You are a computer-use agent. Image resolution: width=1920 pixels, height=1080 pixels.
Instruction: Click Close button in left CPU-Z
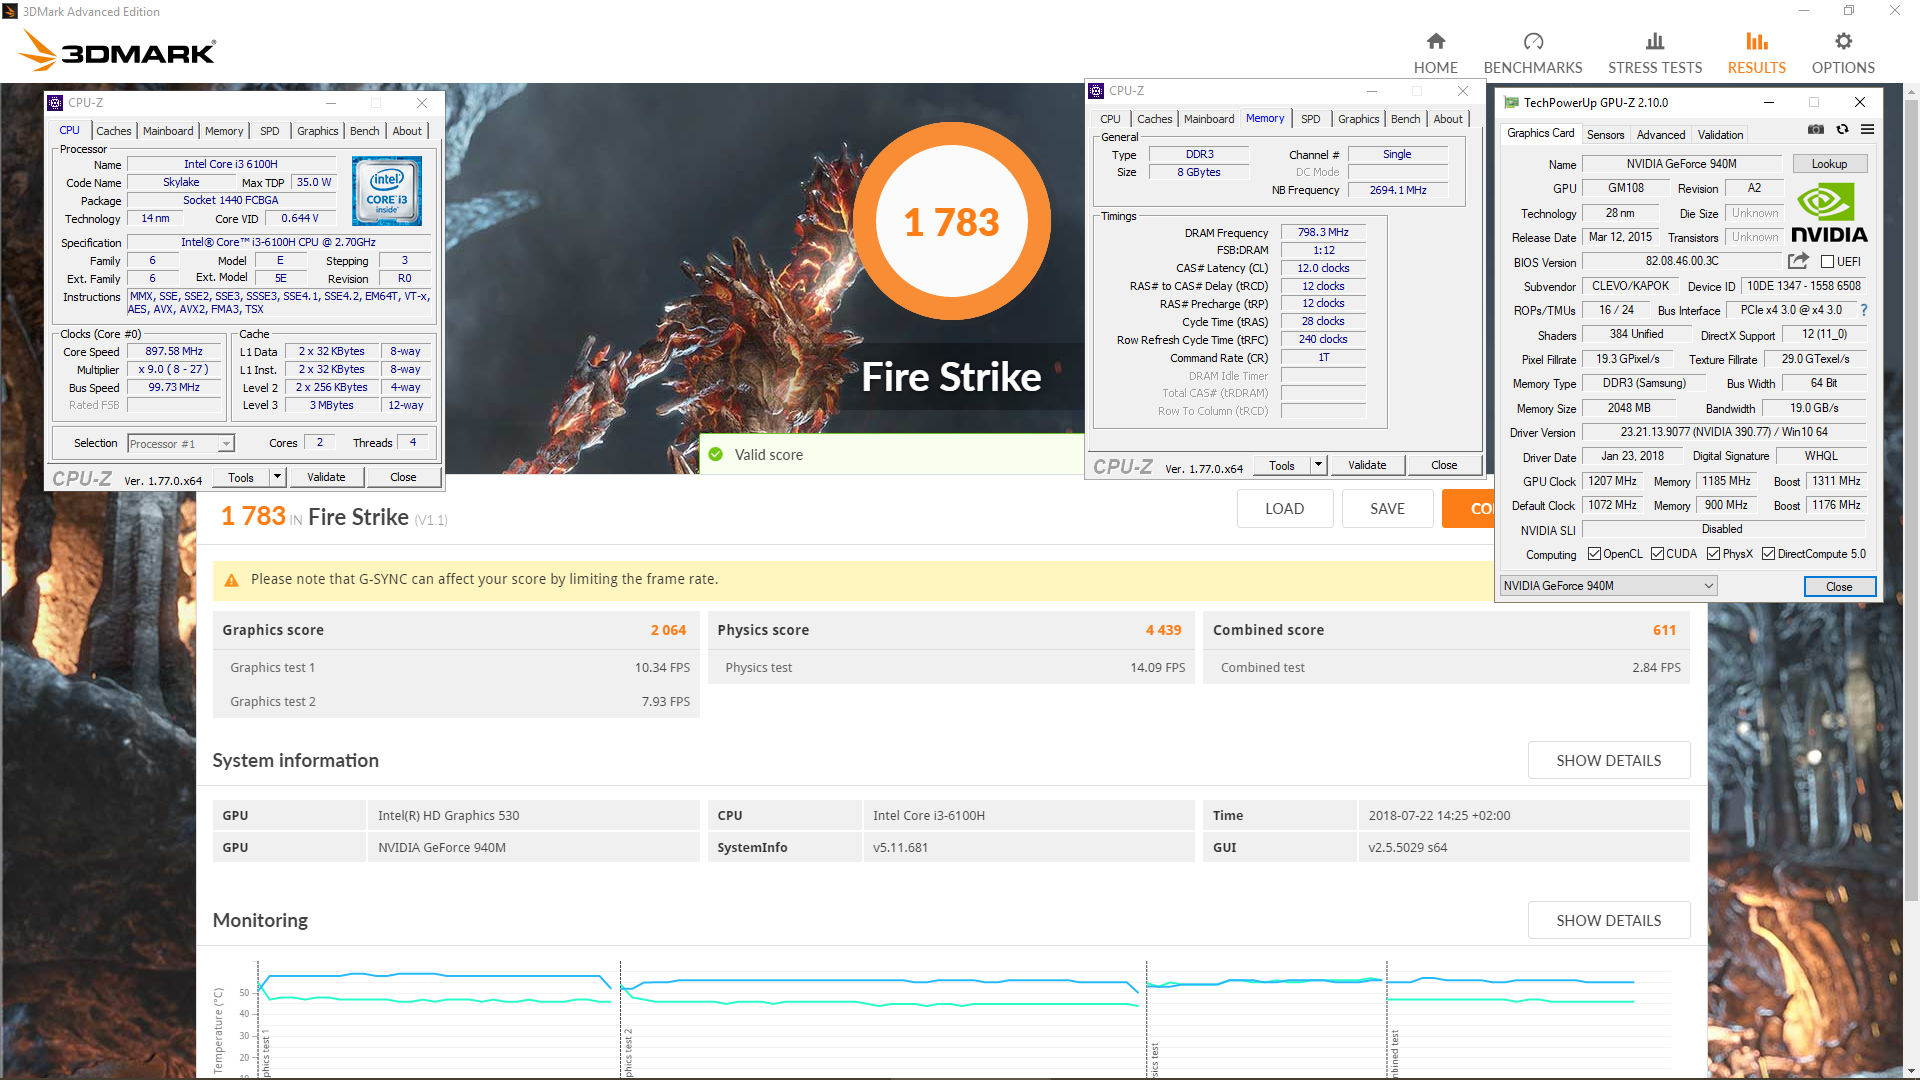[403, 477]
